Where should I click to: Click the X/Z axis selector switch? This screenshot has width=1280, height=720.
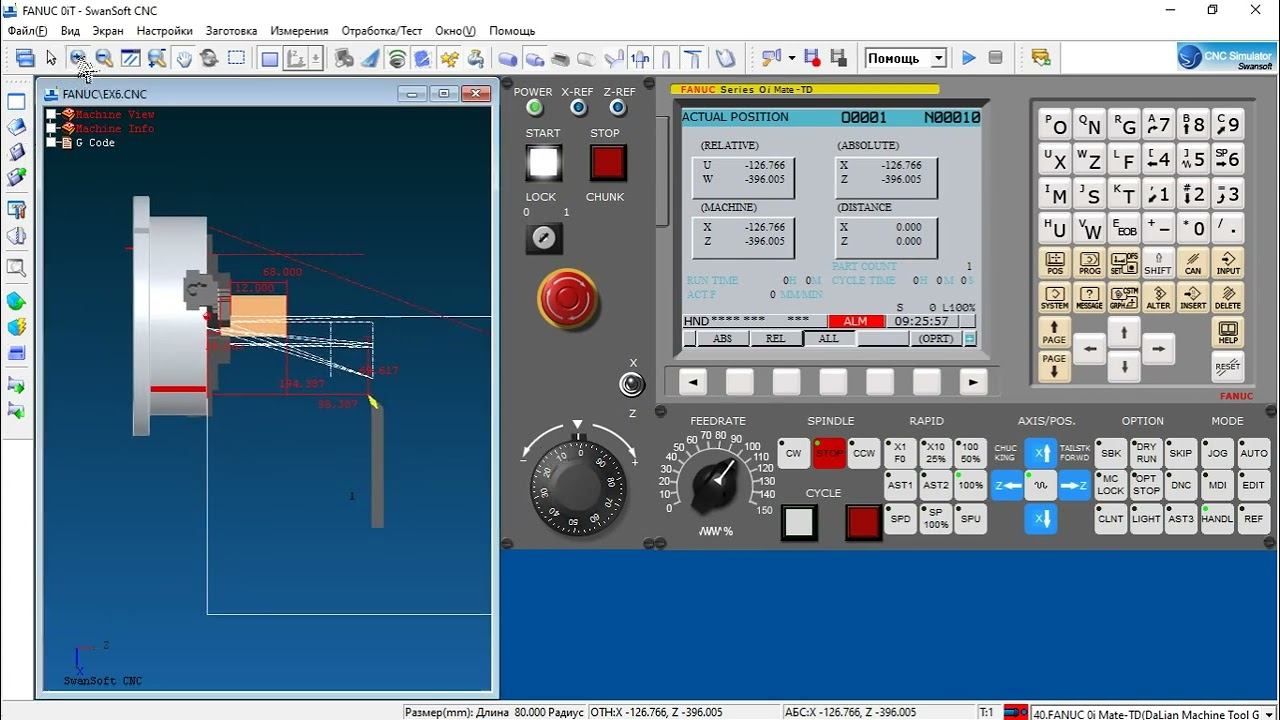(631, 384)
